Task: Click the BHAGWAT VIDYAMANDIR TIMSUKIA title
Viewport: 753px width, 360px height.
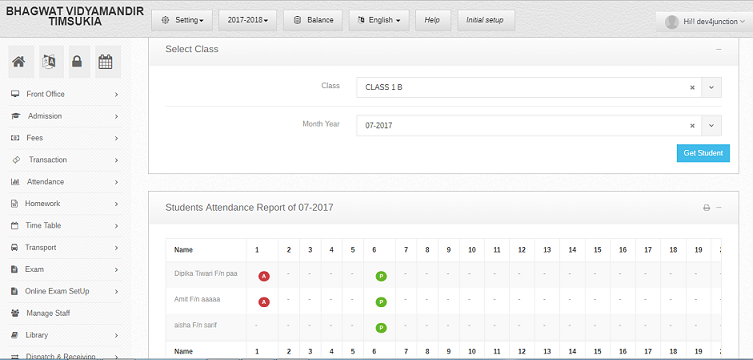Action: (x=74, y=16)
